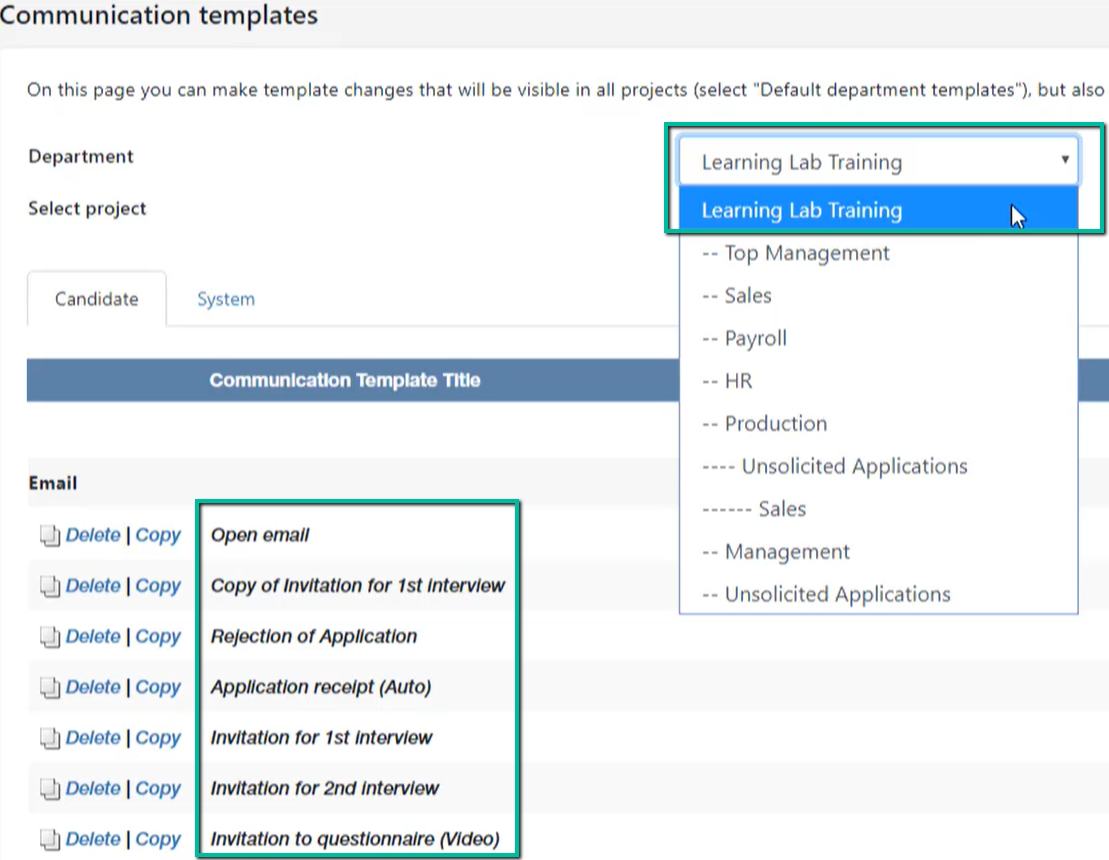Open the Invitation for 1st interview template
The width and height of the screenshot is (1109, 860).
pos(321,738)
